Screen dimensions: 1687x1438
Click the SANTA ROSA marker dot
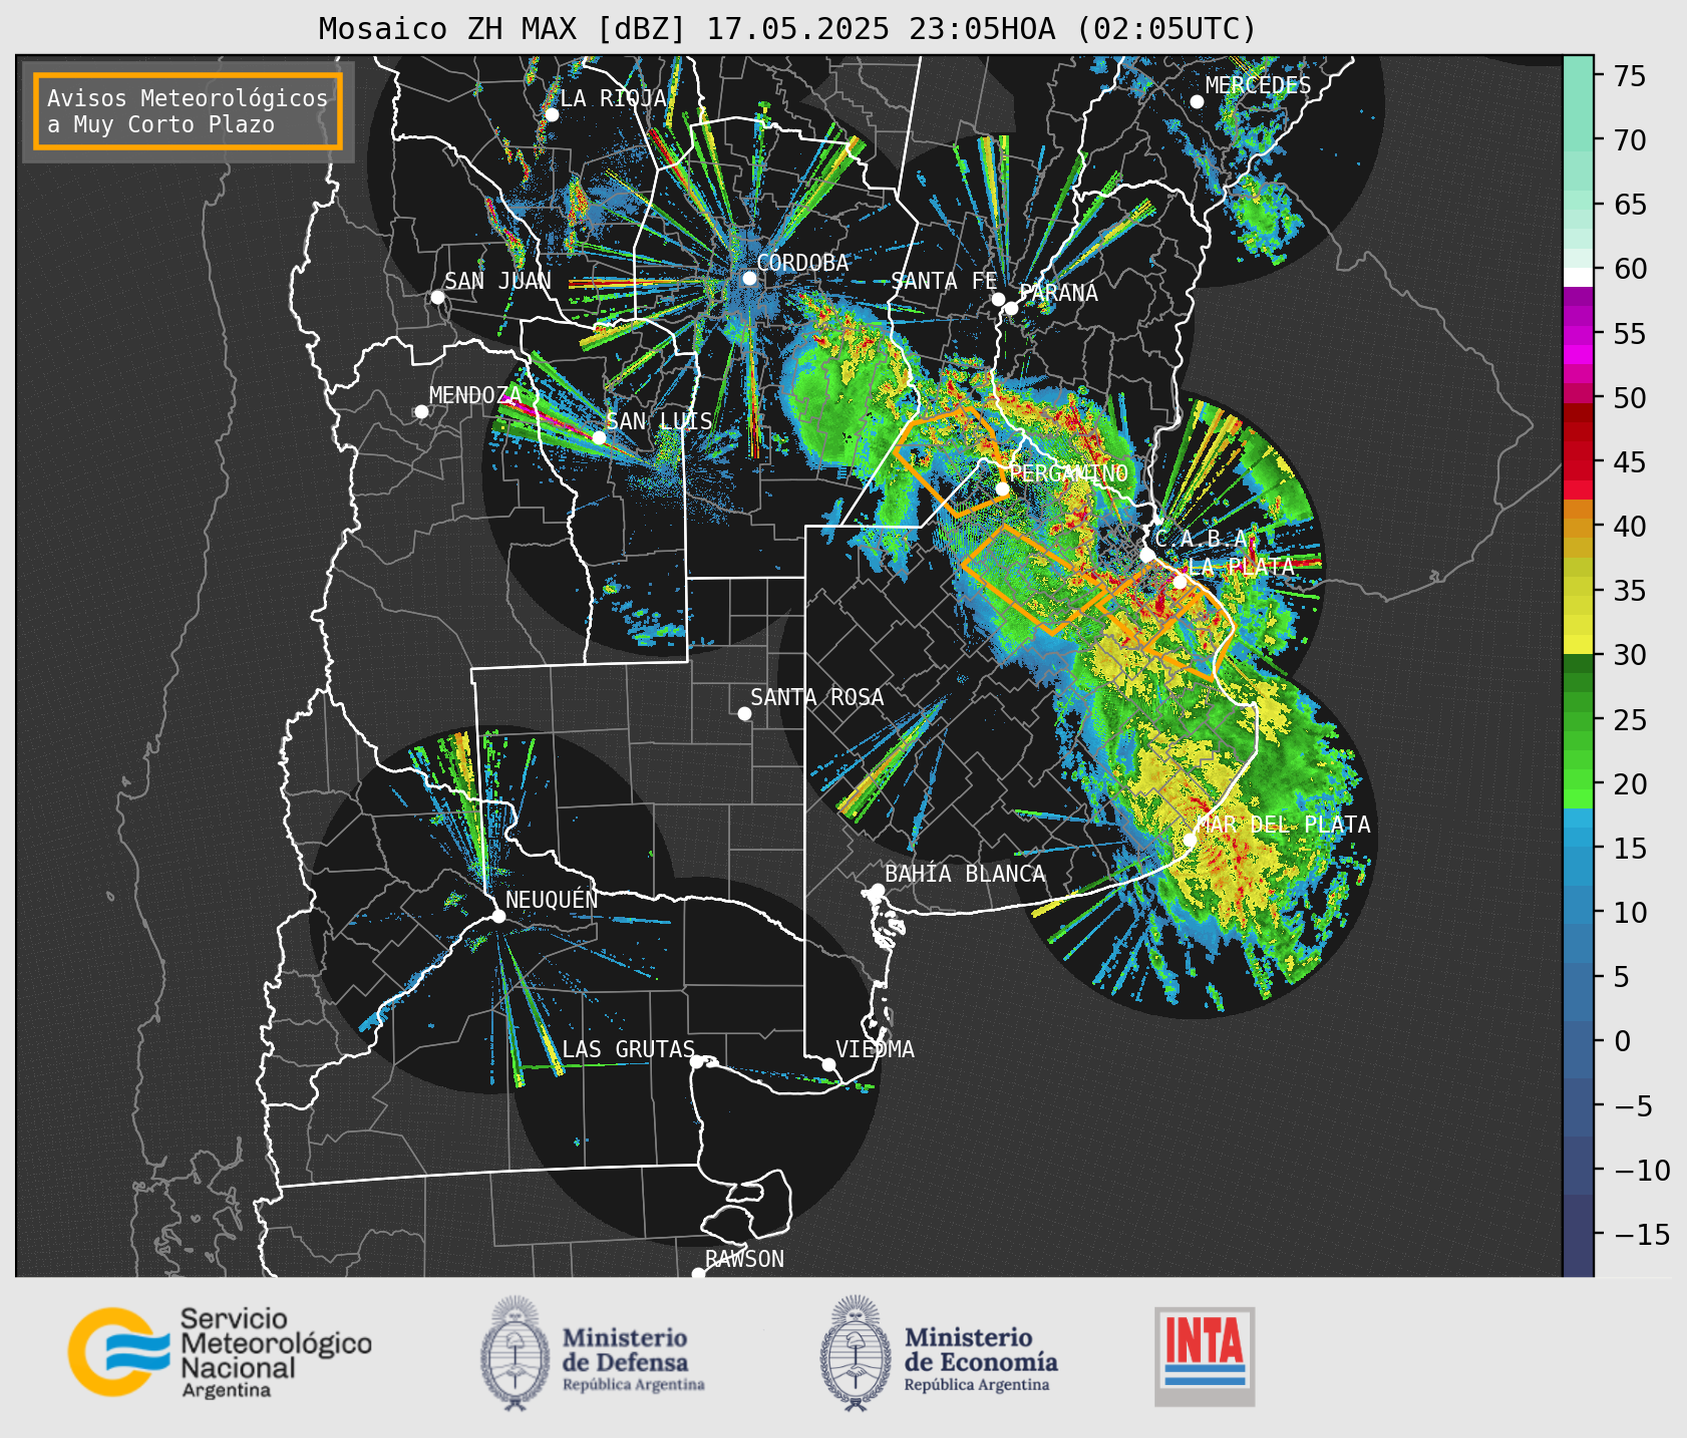[x=744, y=713]
